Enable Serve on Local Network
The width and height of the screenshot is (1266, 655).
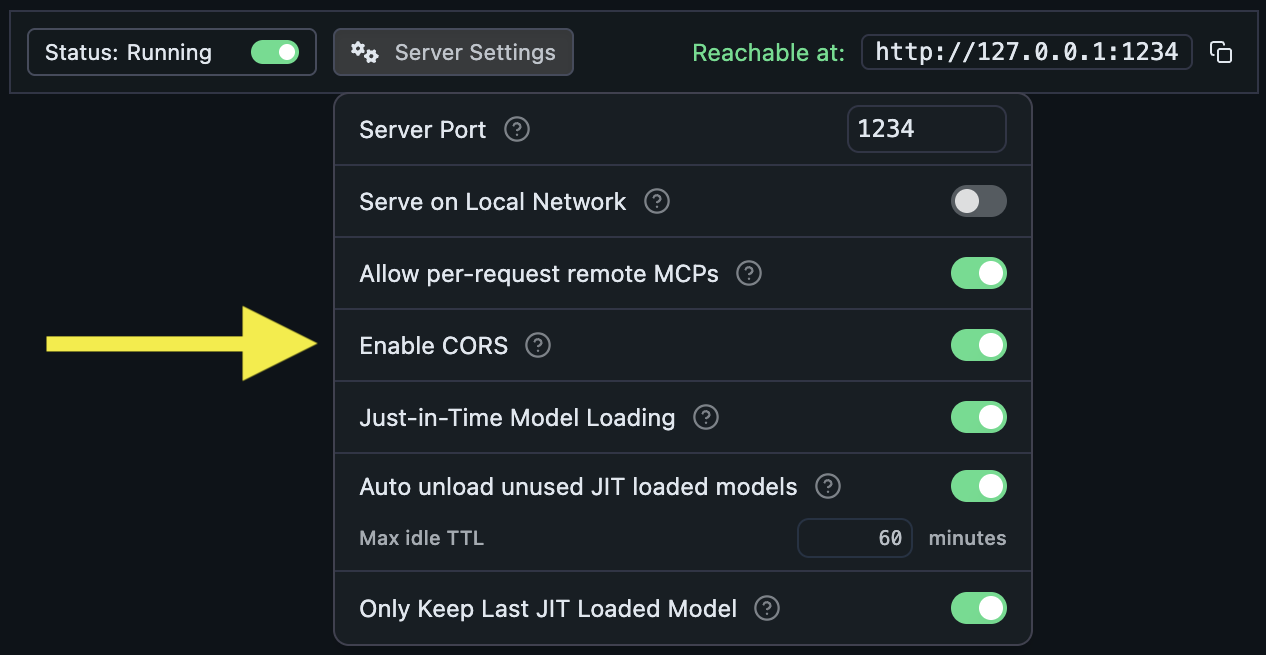(978, 201)
